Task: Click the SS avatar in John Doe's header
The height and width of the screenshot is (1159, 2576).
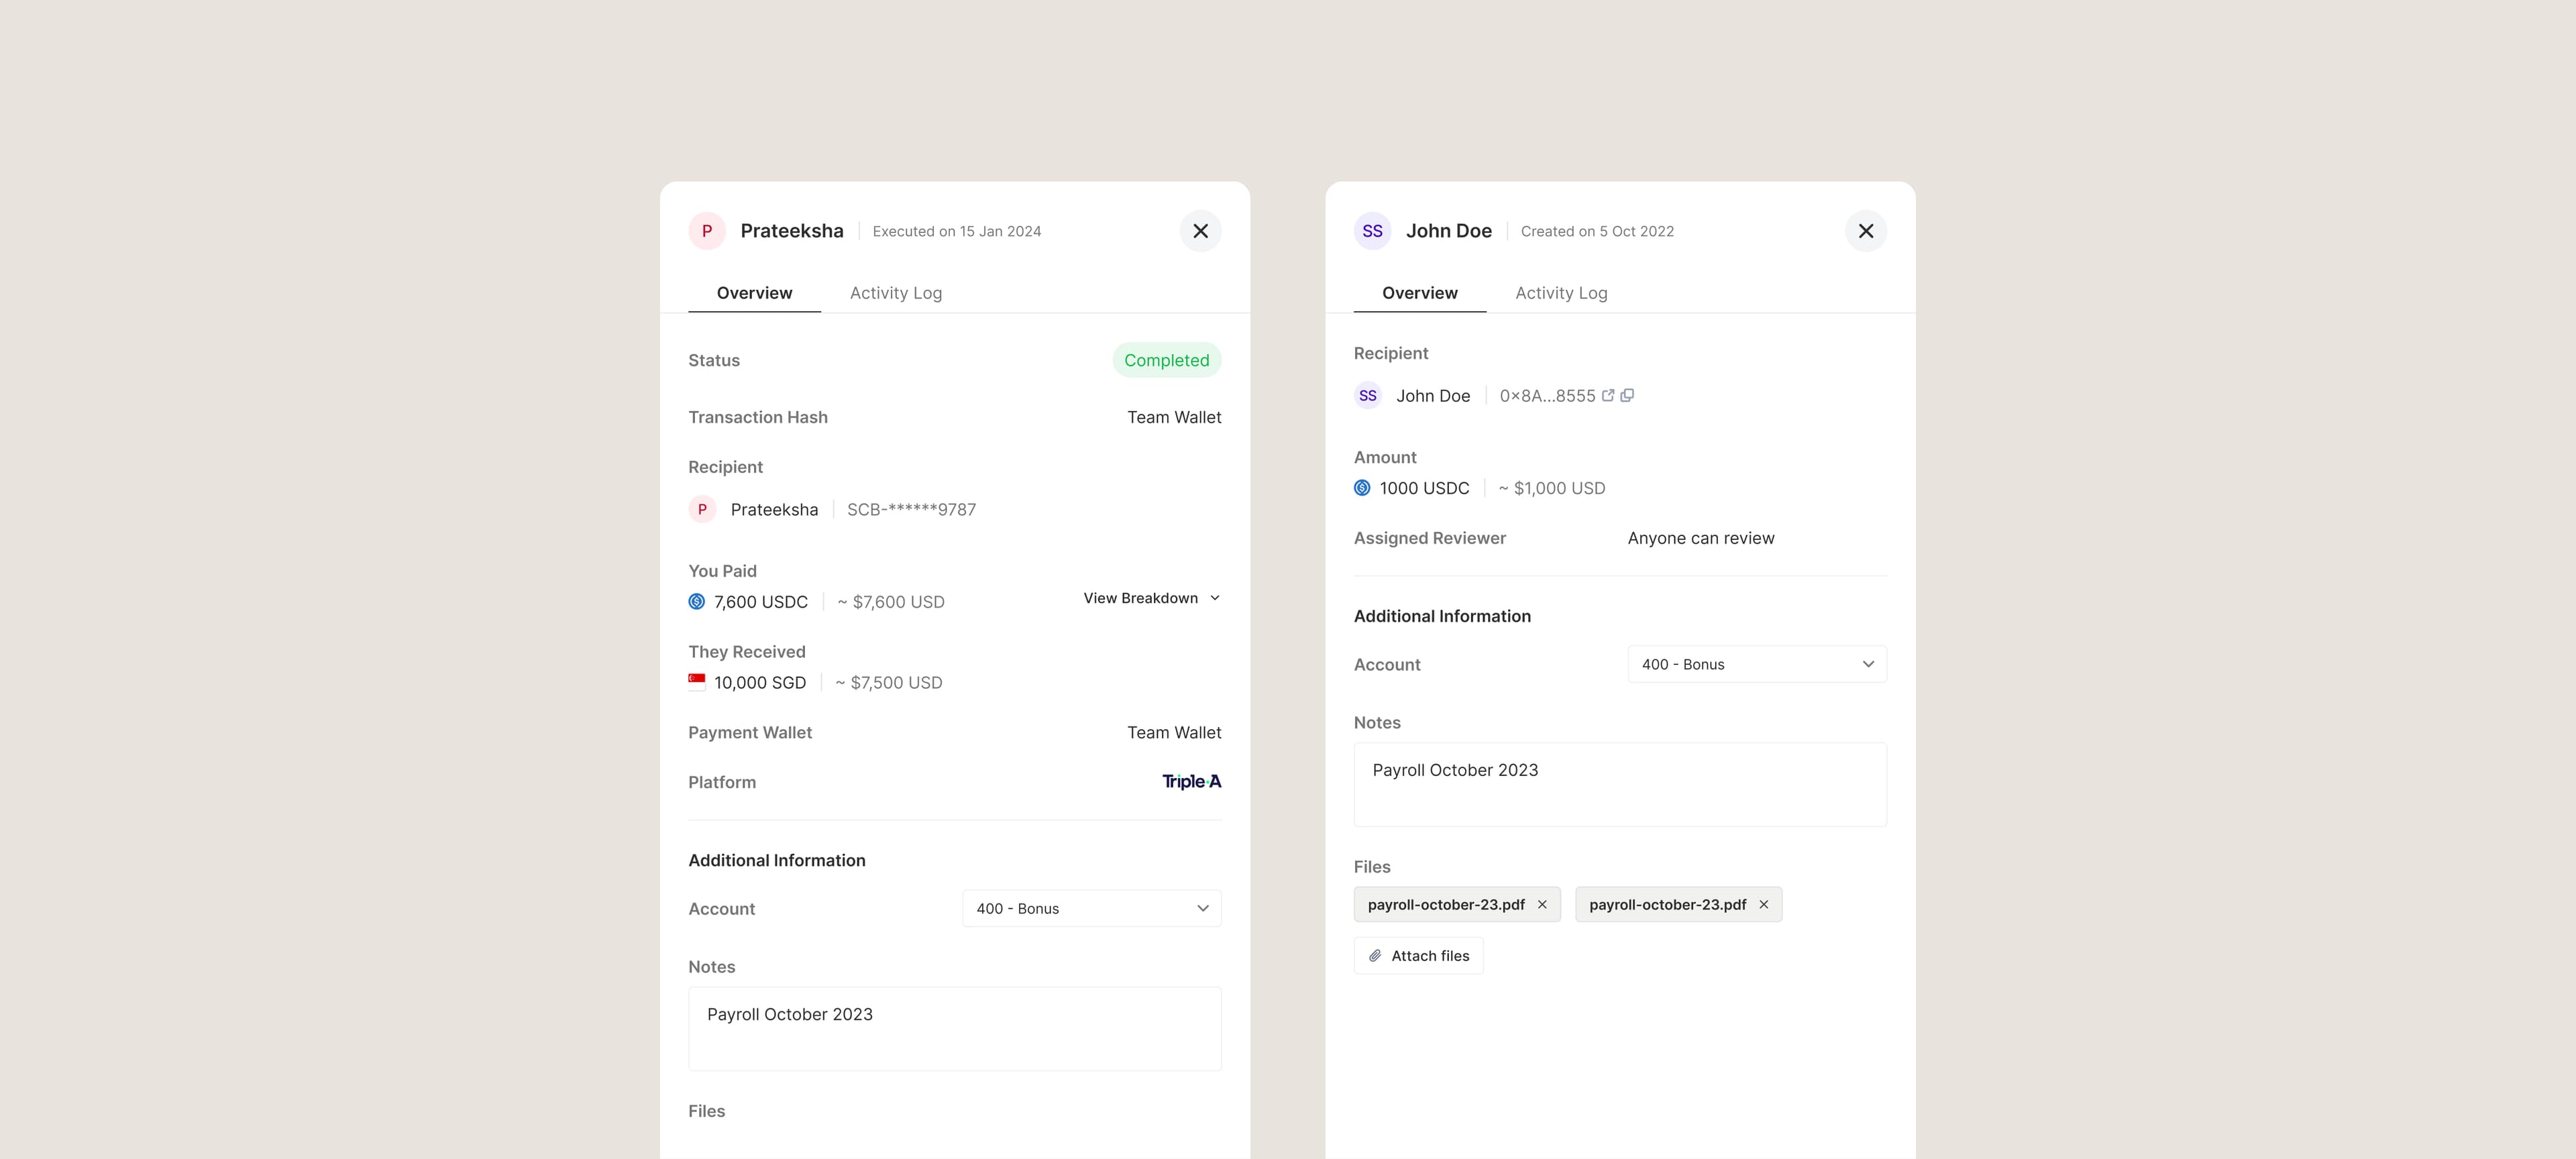Action: point(1372,231)
